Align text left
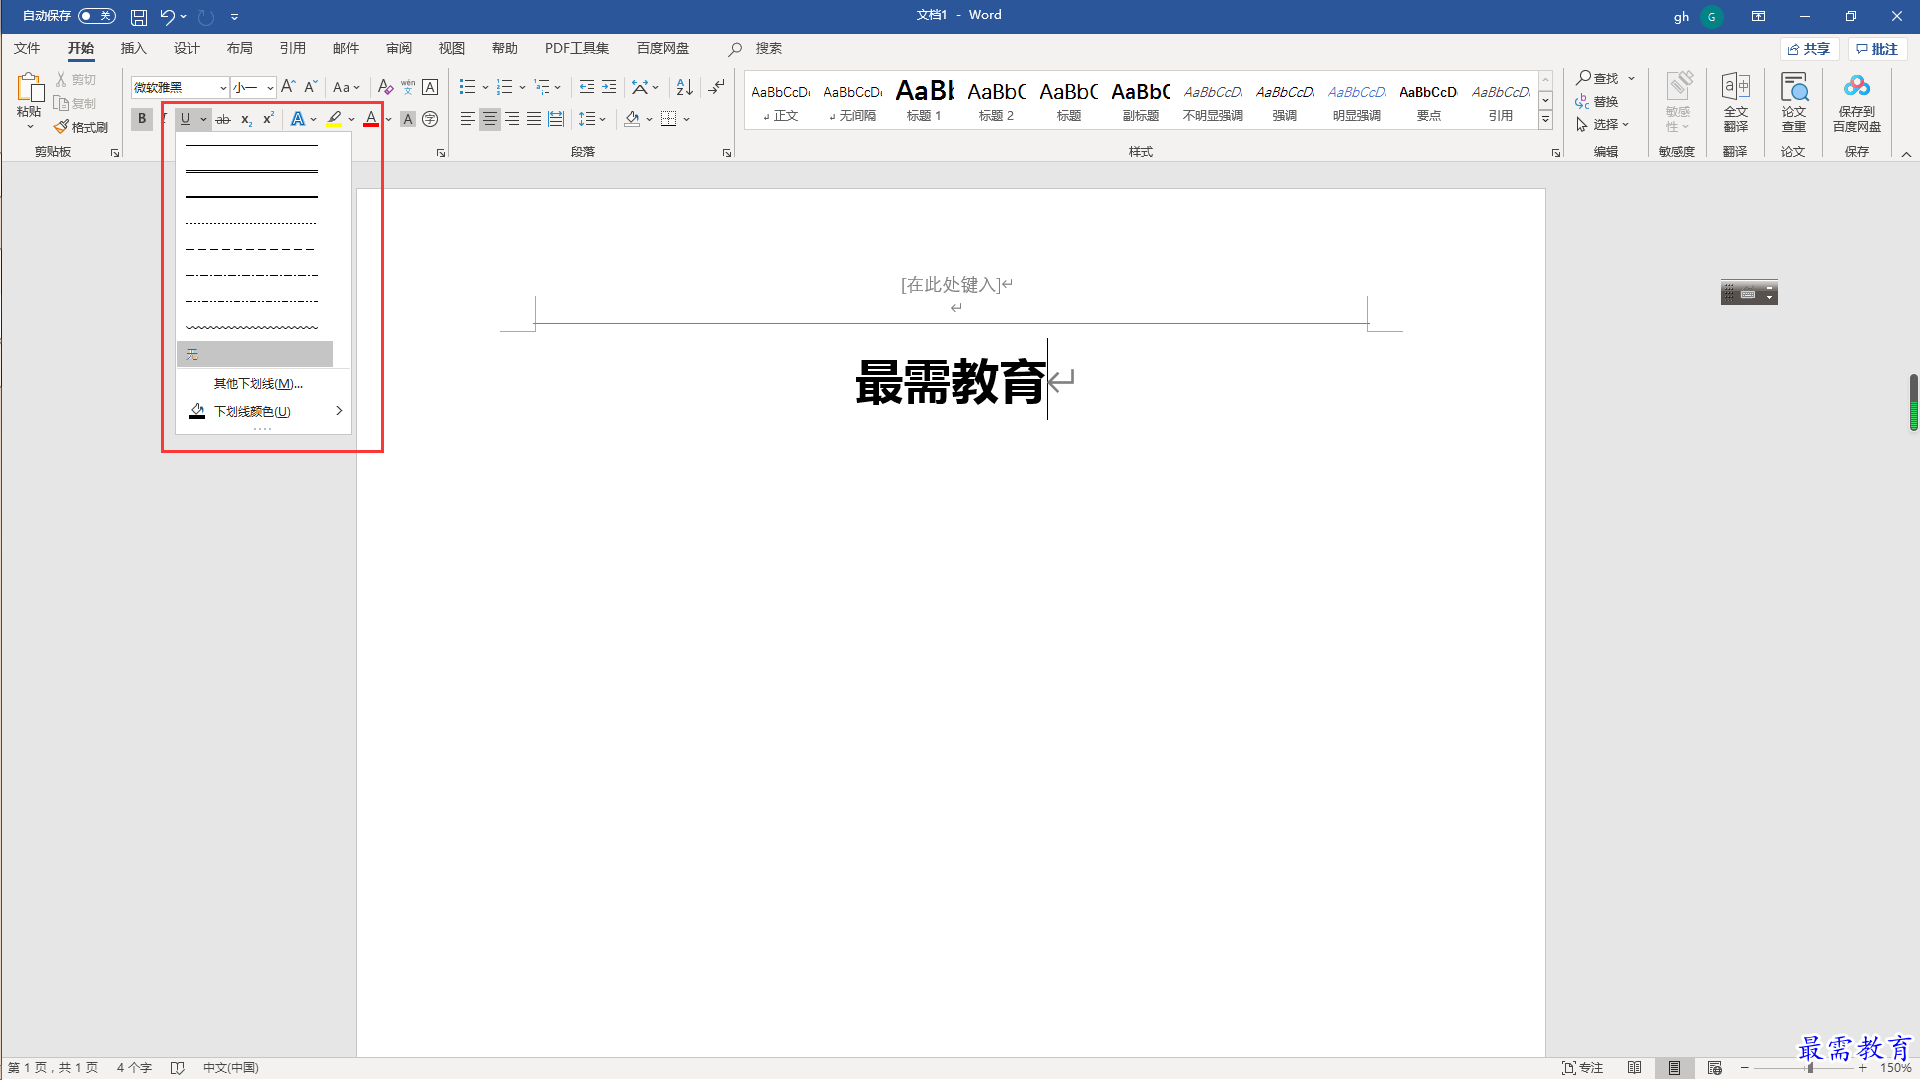1920x1080 pixels. pos(467,119)
